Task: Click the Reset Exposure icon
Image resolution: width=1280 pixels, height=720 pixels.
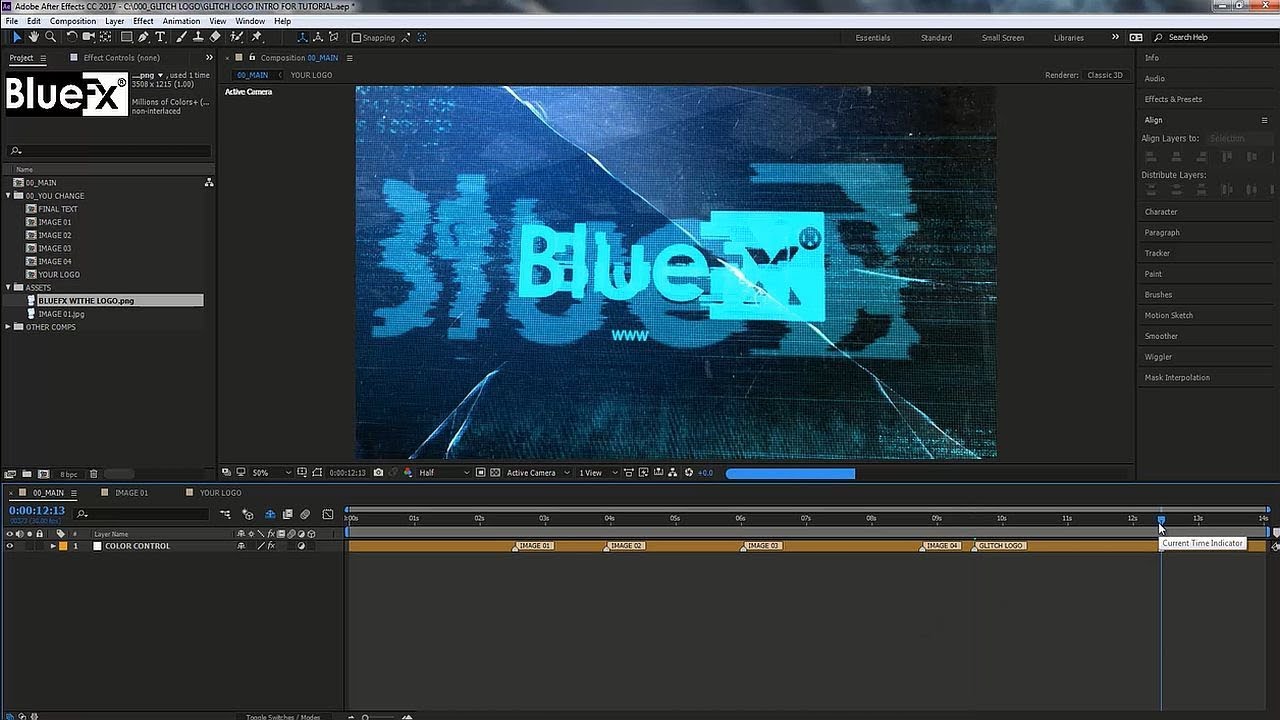Action: pos(689,473)
